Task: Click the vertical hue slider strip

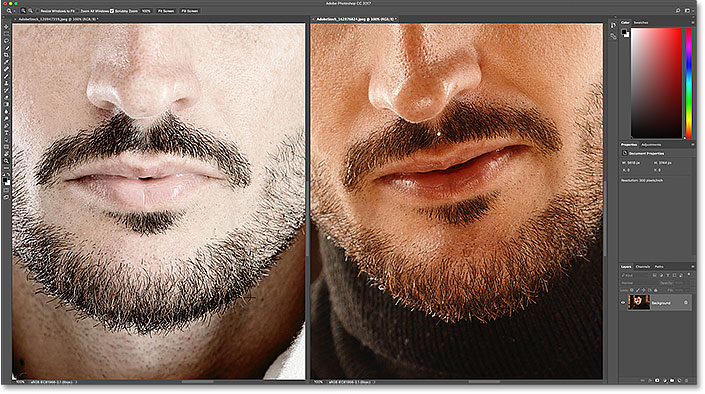Action: click(689, 83)
